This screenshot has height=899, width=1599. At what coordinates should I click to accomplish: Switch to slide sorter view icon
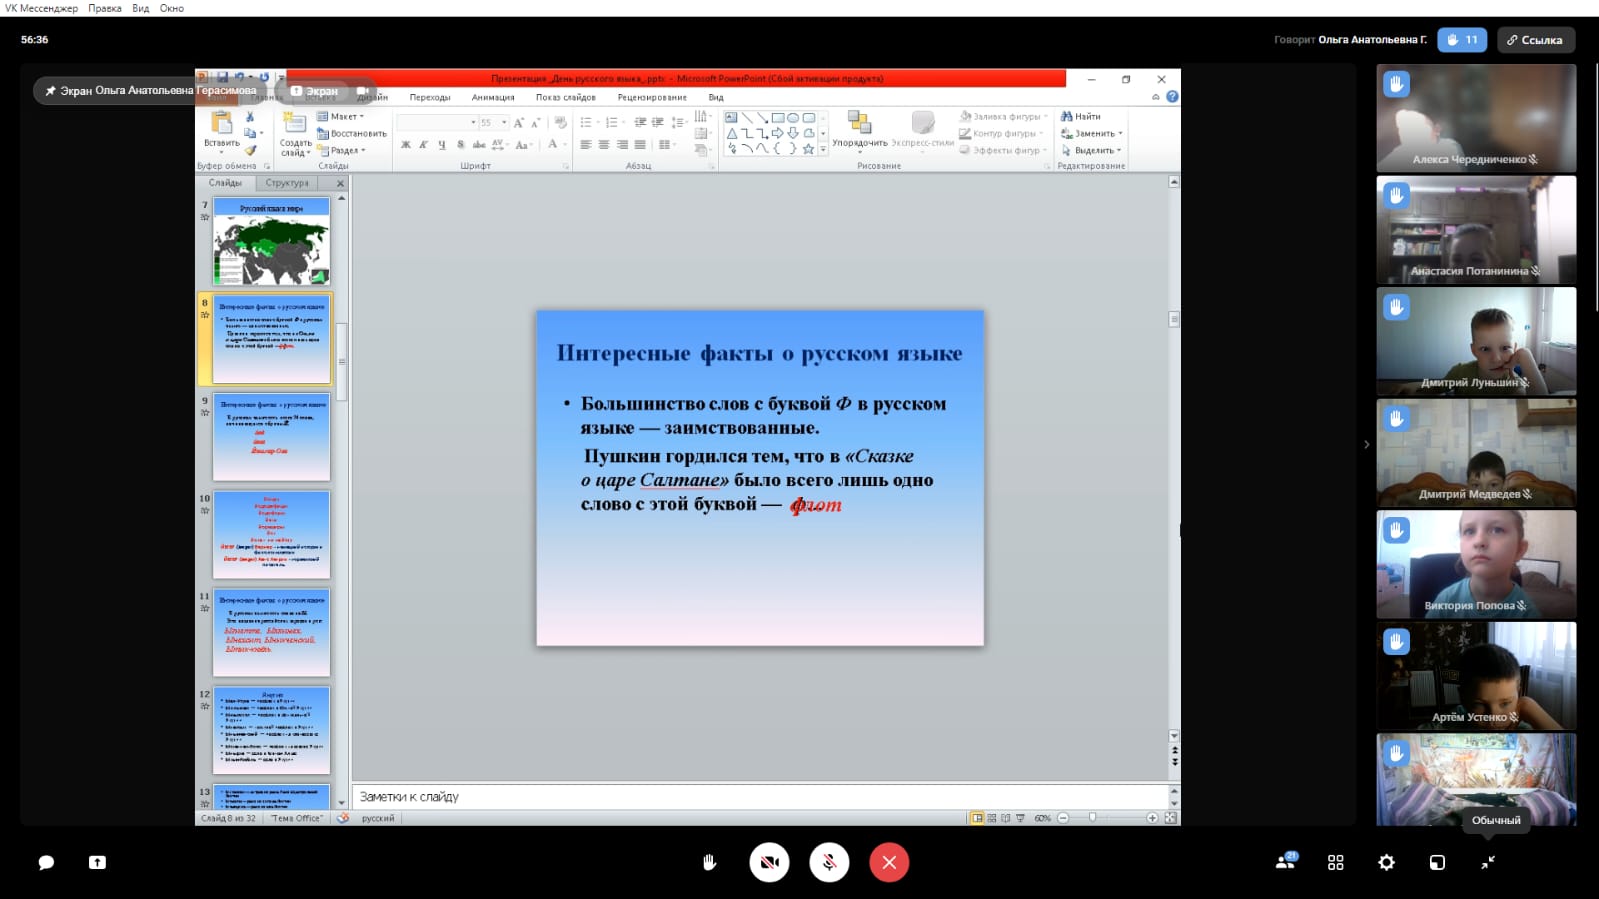pos(991,818)
